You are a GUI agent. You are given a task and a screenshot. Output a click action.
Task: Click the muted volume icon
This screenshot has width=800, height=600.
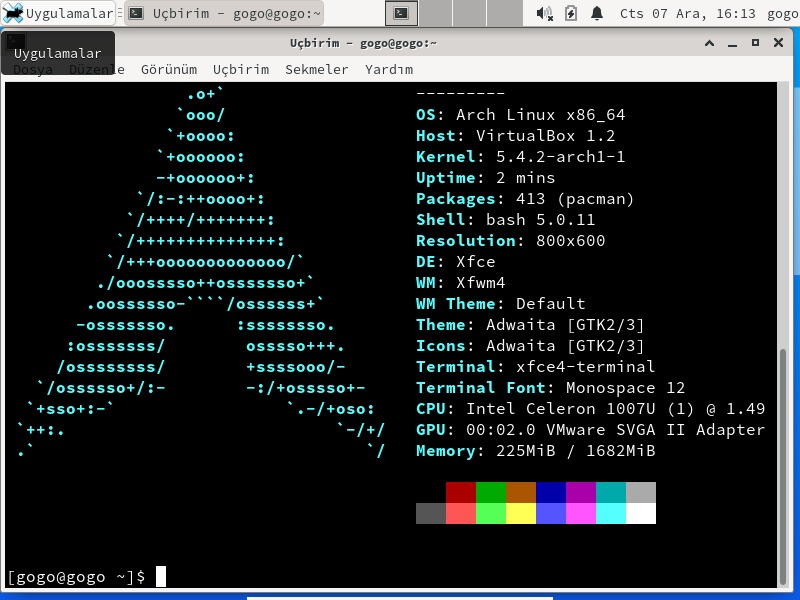[x=544, y=13]
